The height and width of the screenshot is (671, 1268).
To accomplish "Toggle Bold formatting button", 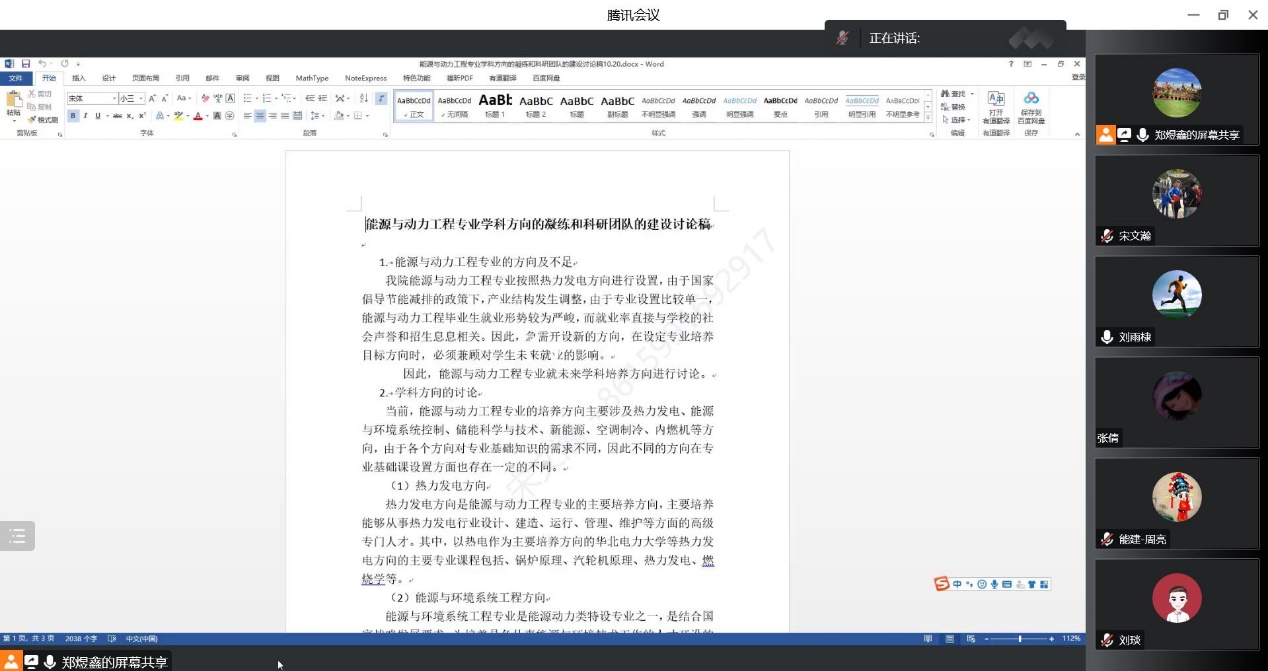I will [73, 116].
